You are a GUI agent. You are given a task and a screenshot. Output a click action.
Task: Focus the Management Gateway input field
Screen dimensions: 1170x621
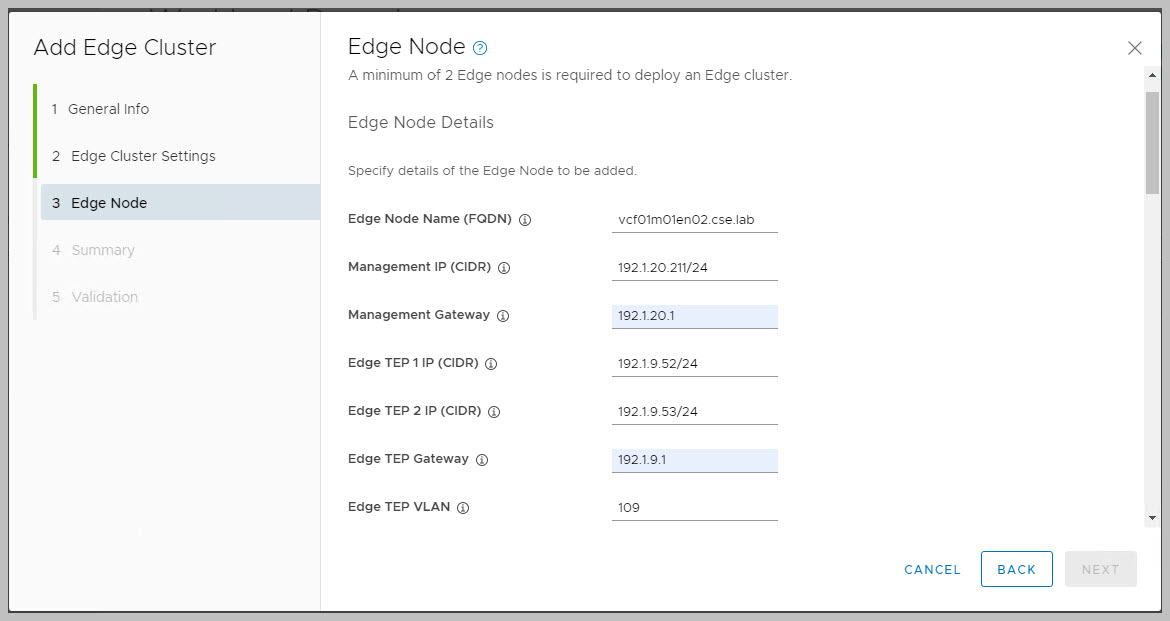click(x=694, y=316)
